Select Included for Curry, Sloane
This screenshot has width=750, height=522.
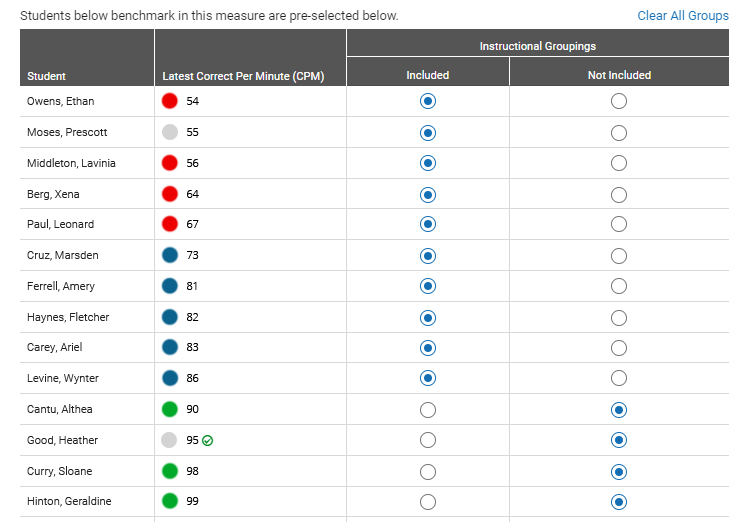(428, 472)
